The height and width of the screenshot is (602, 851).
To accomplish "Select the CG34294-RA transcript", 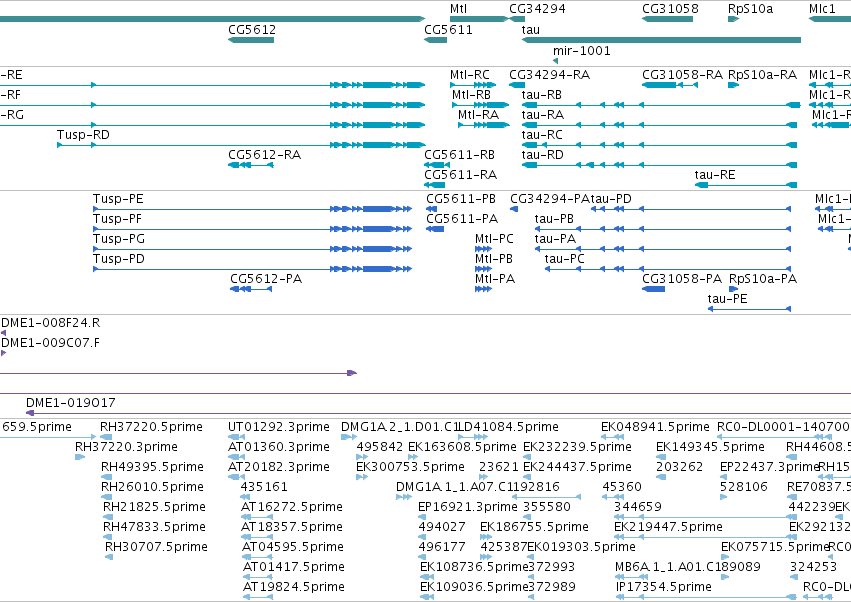I will 517,85.
